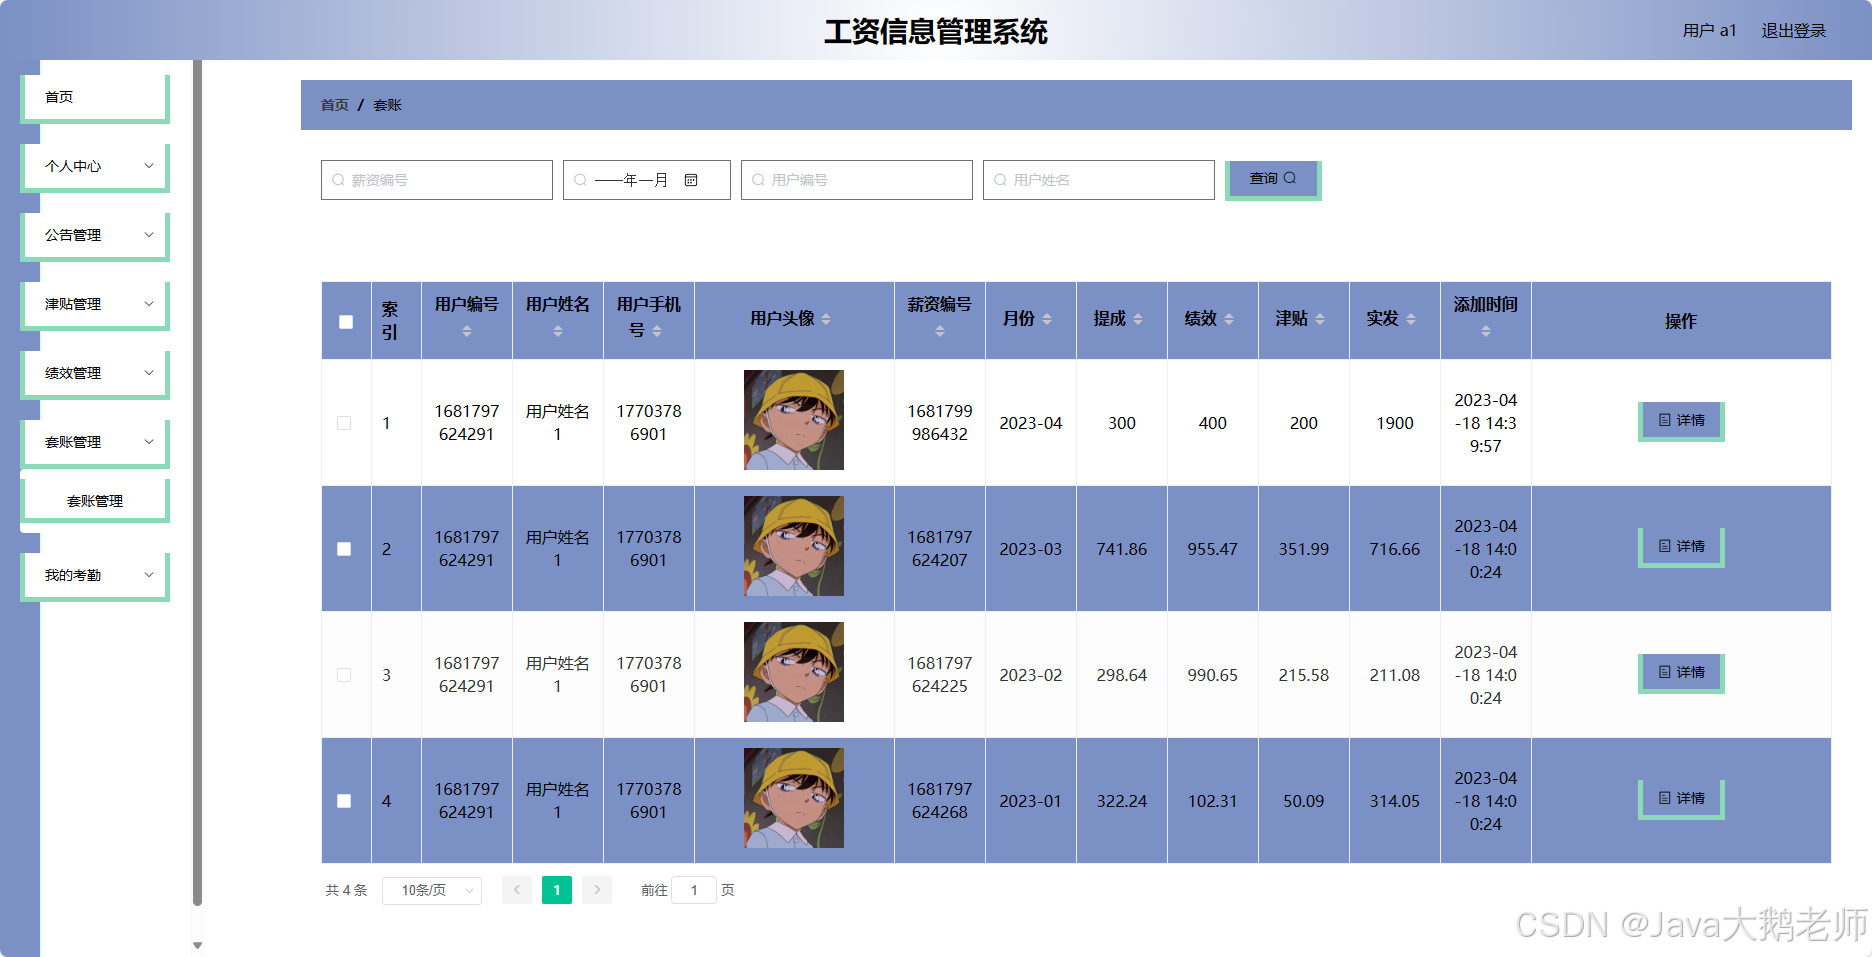
Task: Open user avatar image in row 4
Action: pyautogui.click(x=794, y=798)
